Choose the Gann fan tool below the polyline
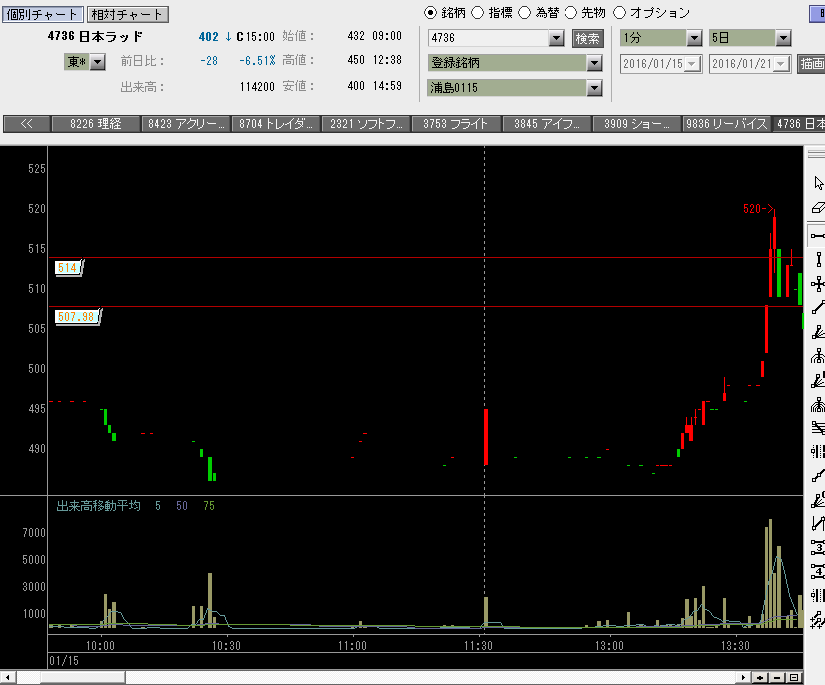 [818, 500]
